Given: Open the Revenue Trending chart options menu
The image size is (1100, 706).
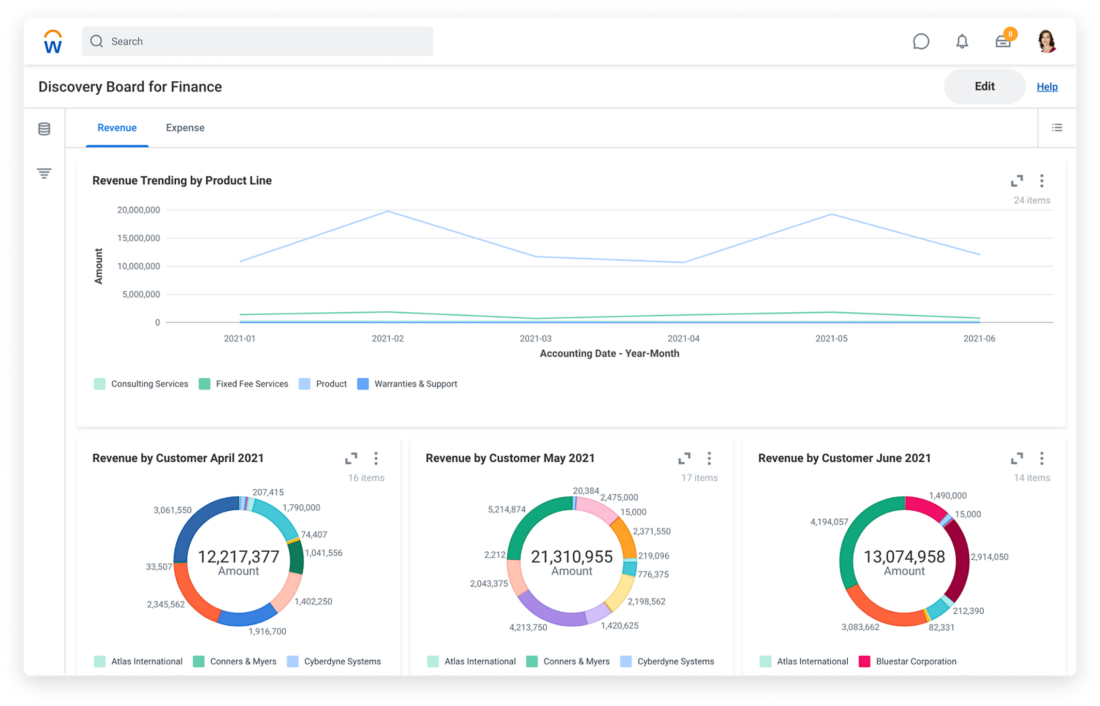Looking at the screenshot, I should point(1042,180).
